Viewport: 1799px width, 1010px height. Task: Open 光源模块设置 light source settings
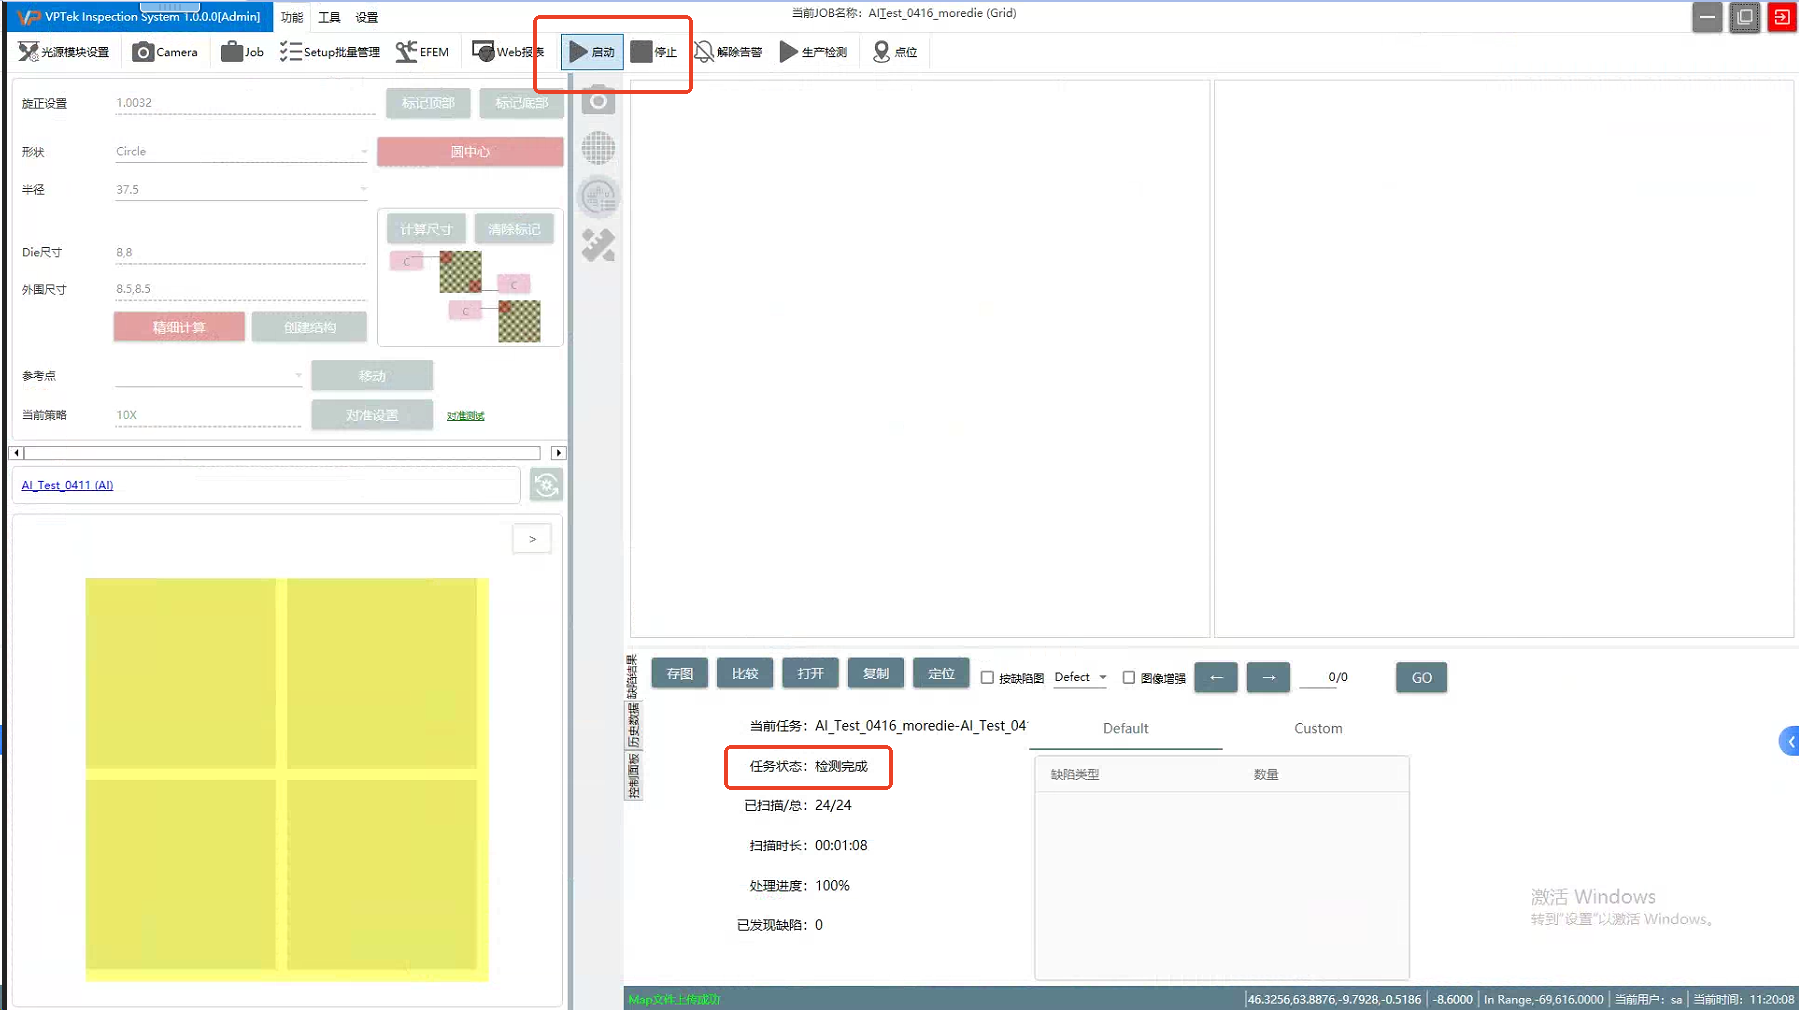coord(64,52)
